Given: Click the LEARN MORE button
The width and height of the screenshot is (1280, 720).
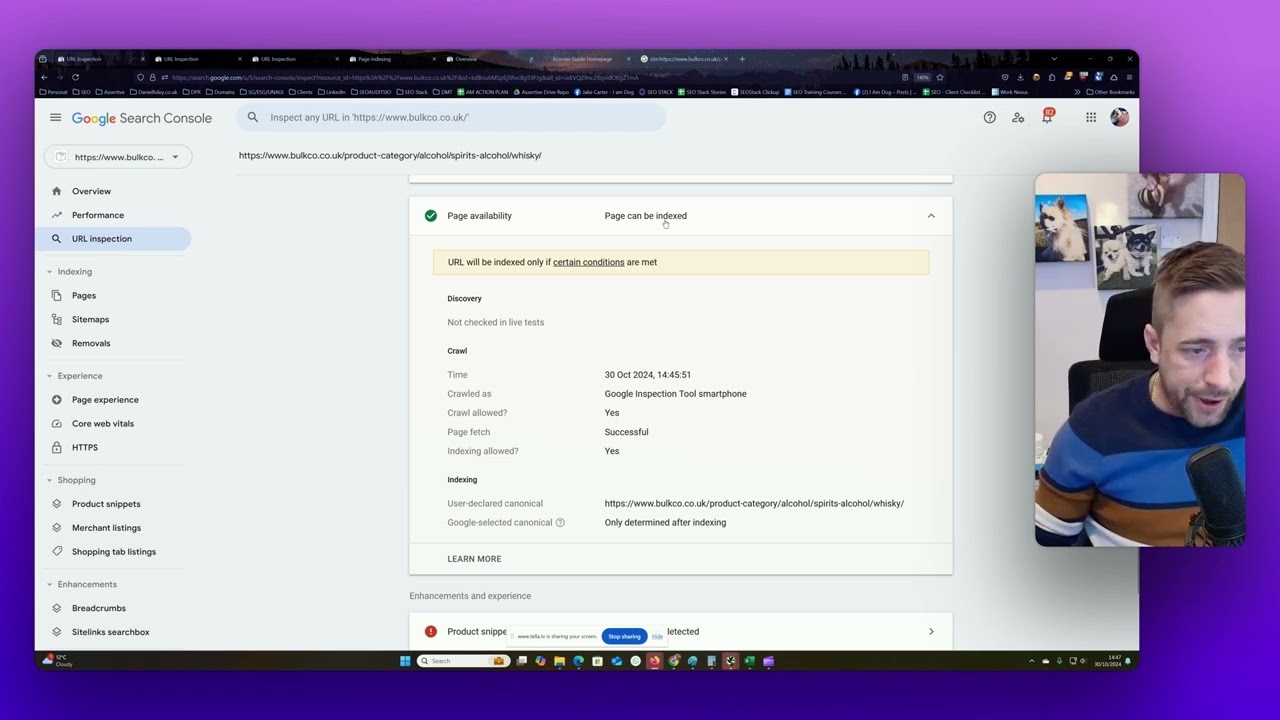Looking at the screenshot, I should [x=474, y=559].
